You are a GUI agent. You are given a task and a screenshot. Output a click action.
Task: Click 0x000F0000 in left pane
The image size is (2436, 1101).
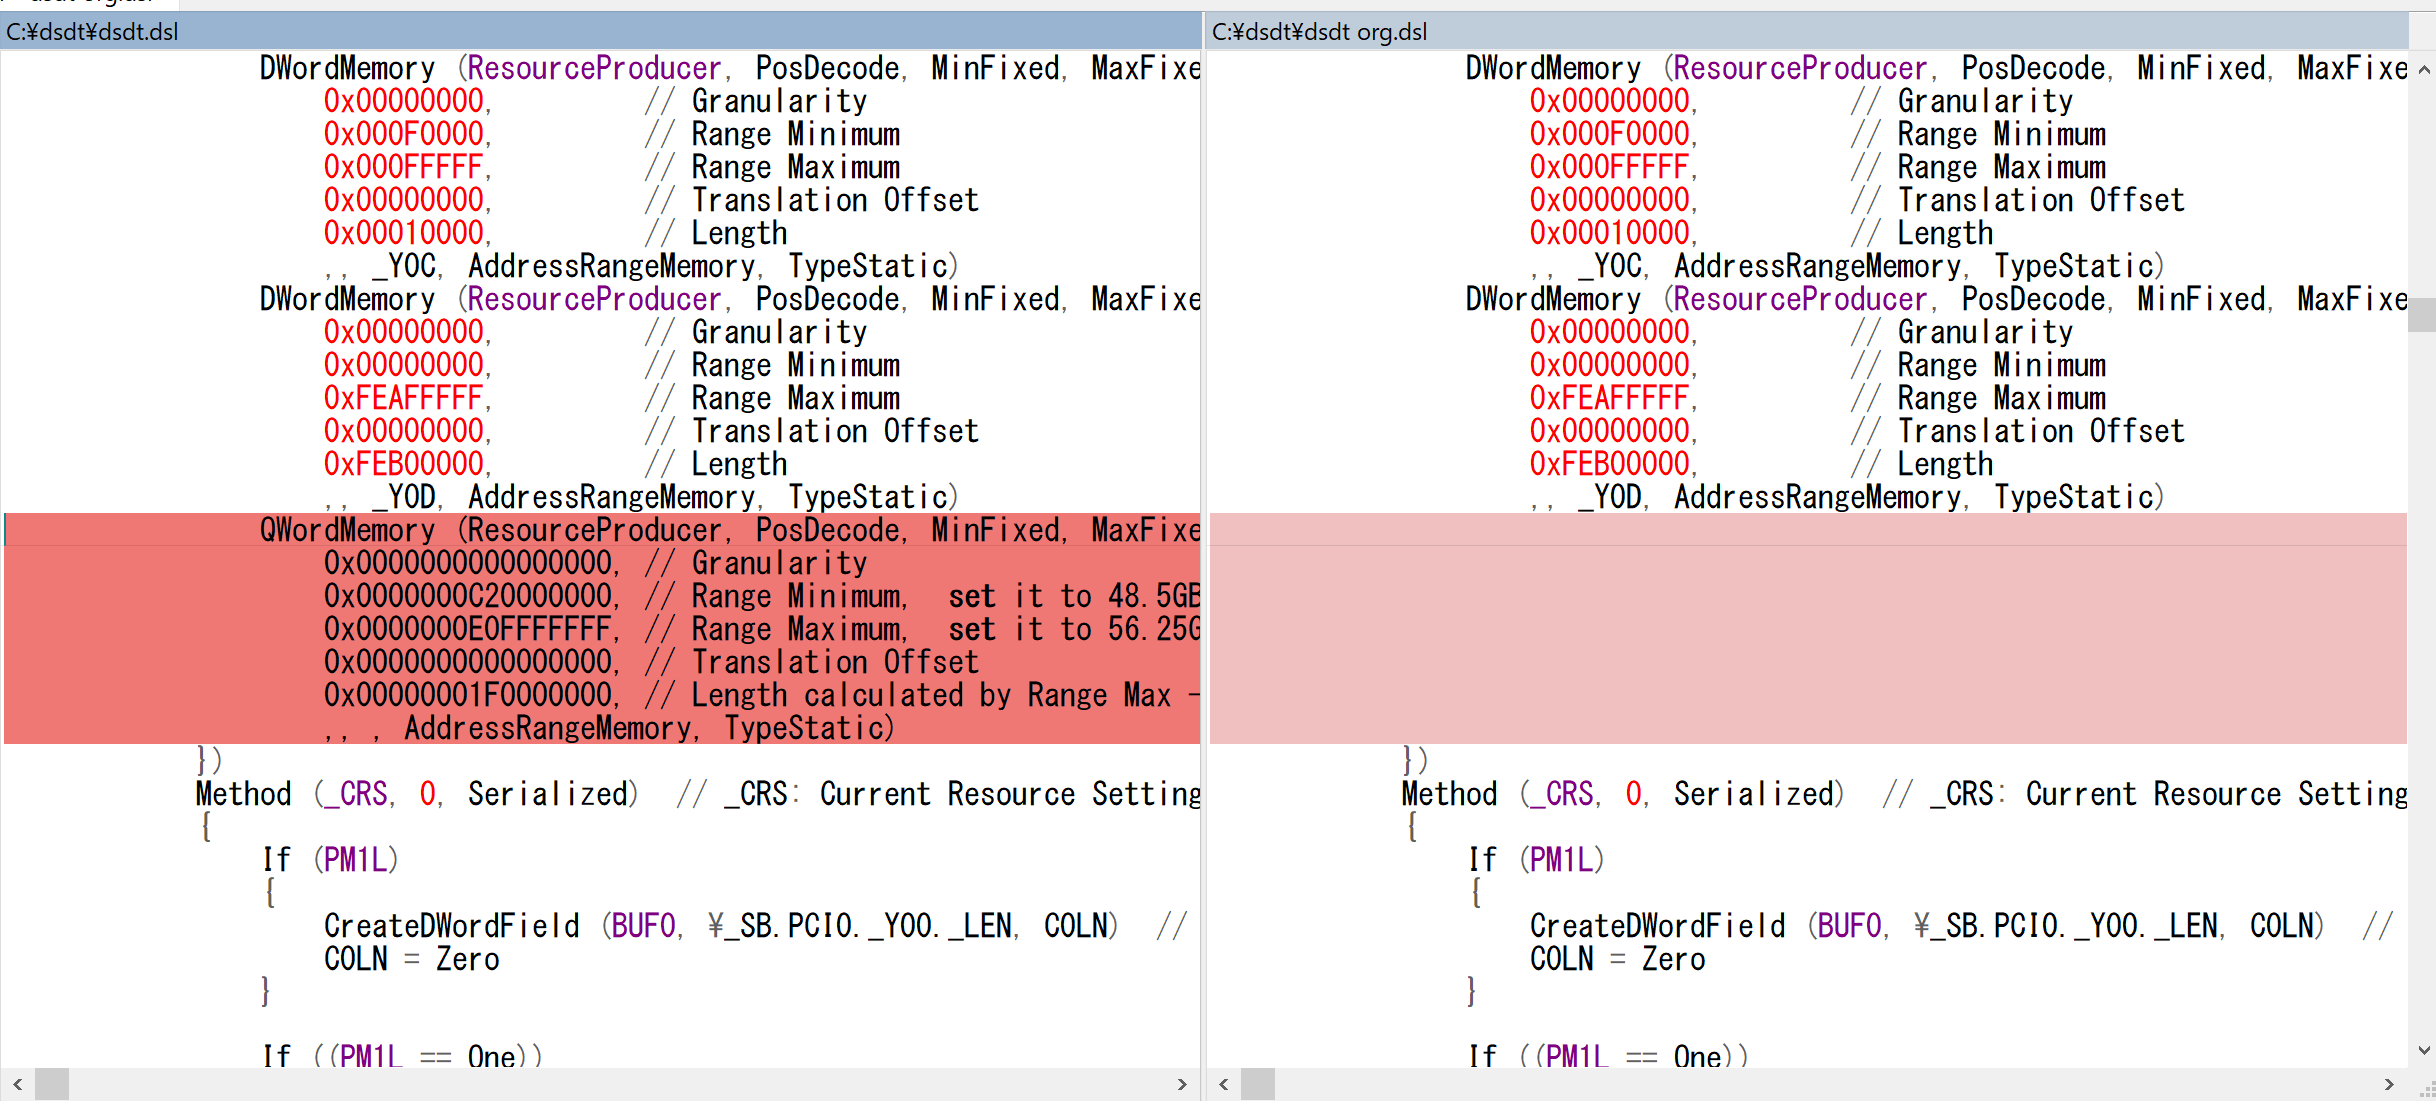click(x=404, y=134)
